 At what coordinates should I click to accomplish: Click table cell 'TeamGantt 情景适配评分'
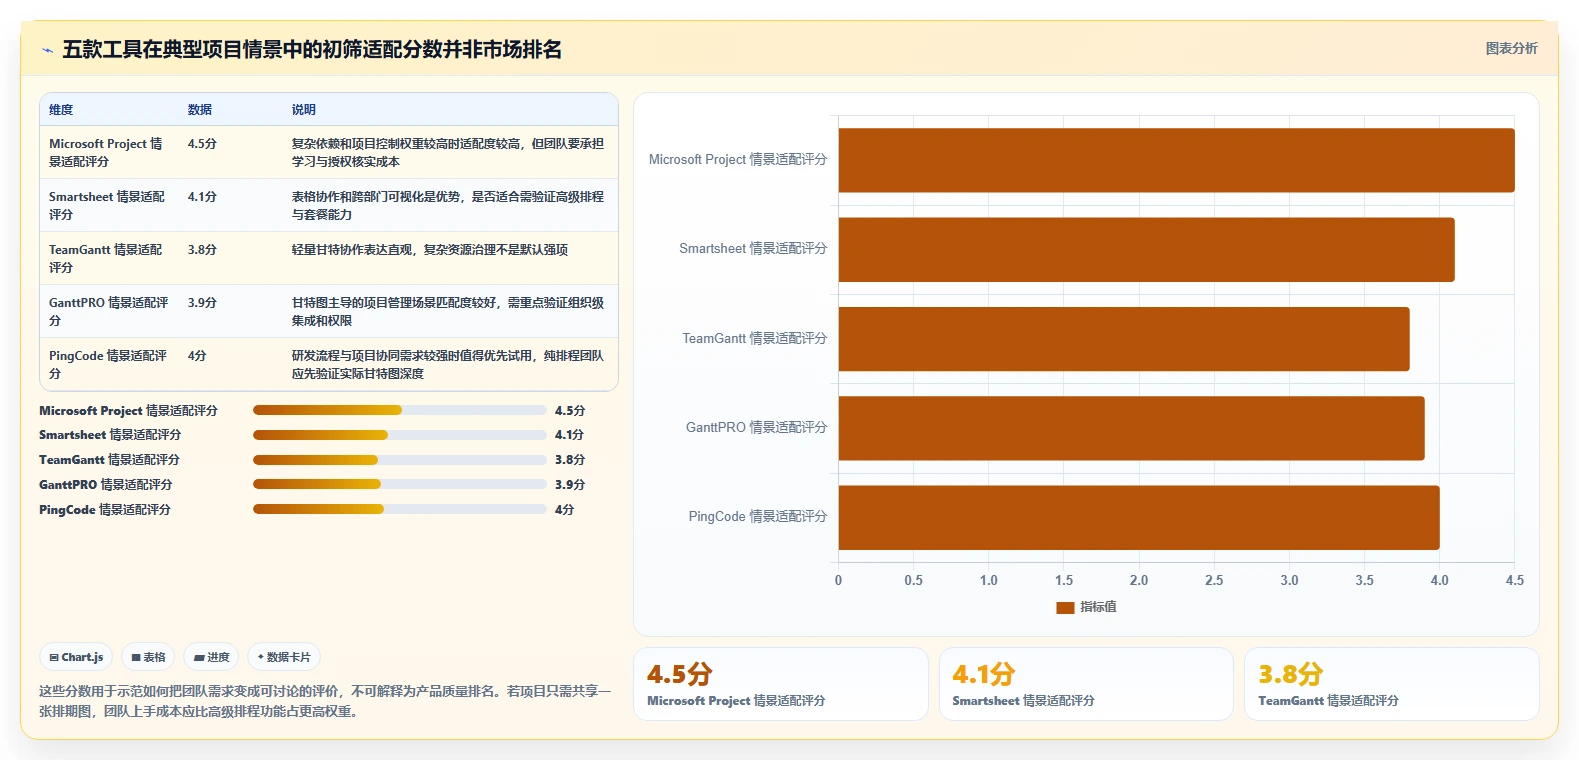[x=108, y=258]
